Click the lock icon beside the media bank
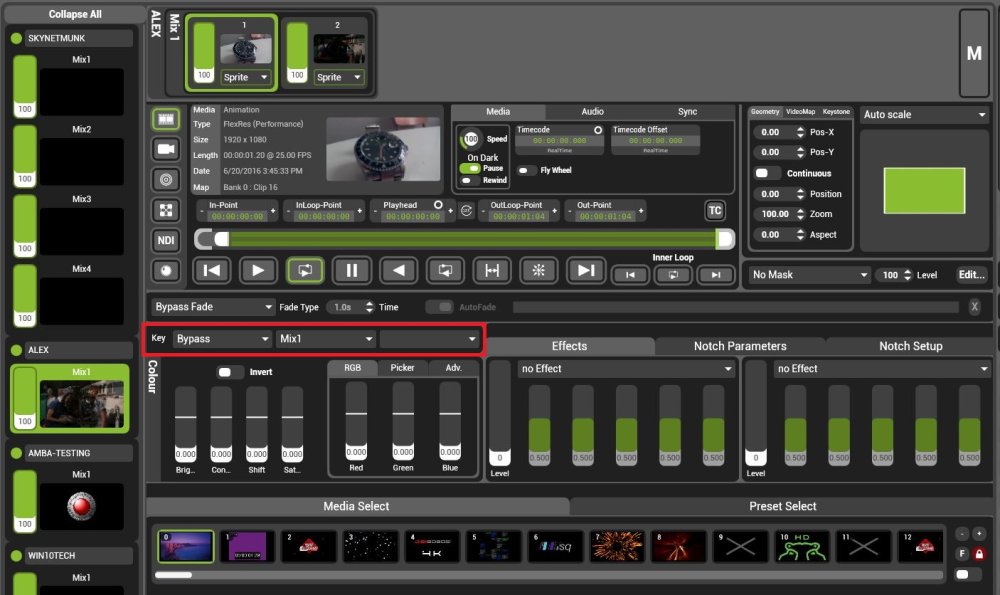The width and height of the screenshot is (1000, 595). coord(979,554)
